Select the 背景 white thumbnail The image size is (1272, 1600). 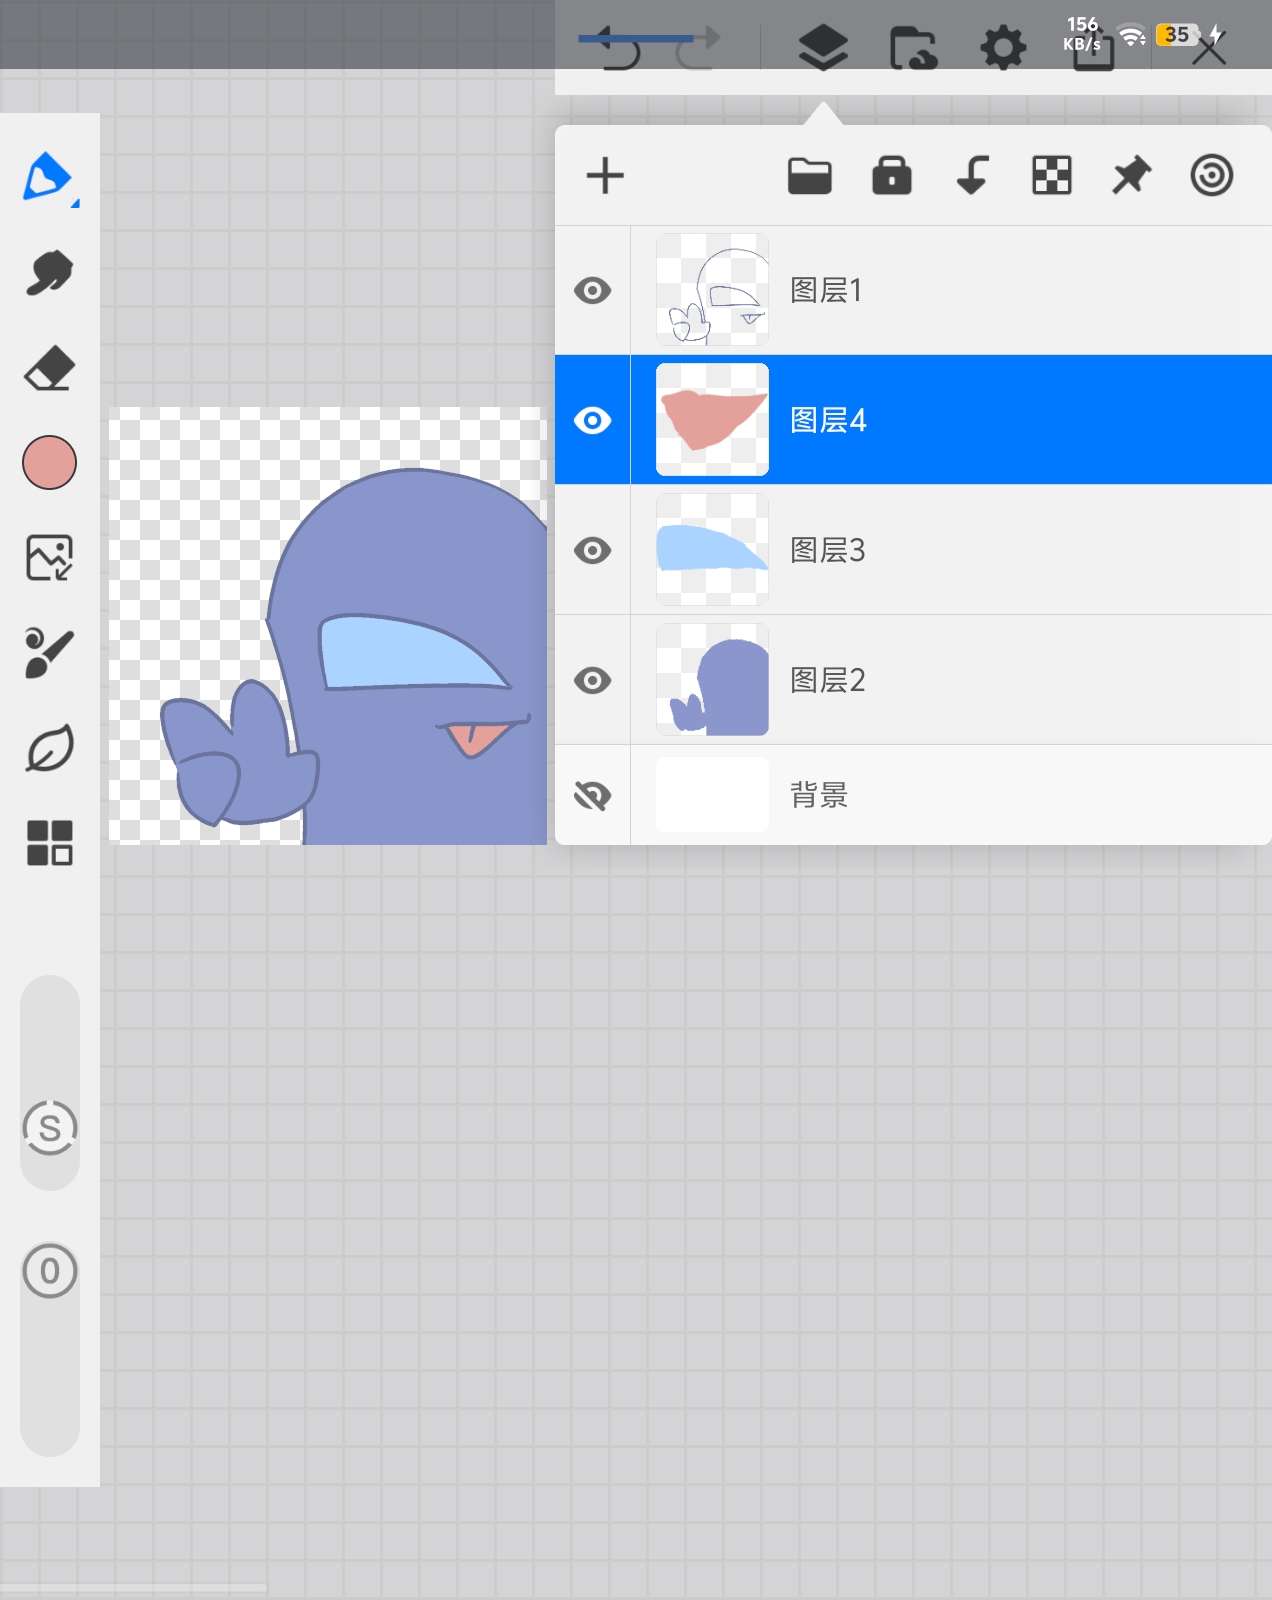point(712,795)
